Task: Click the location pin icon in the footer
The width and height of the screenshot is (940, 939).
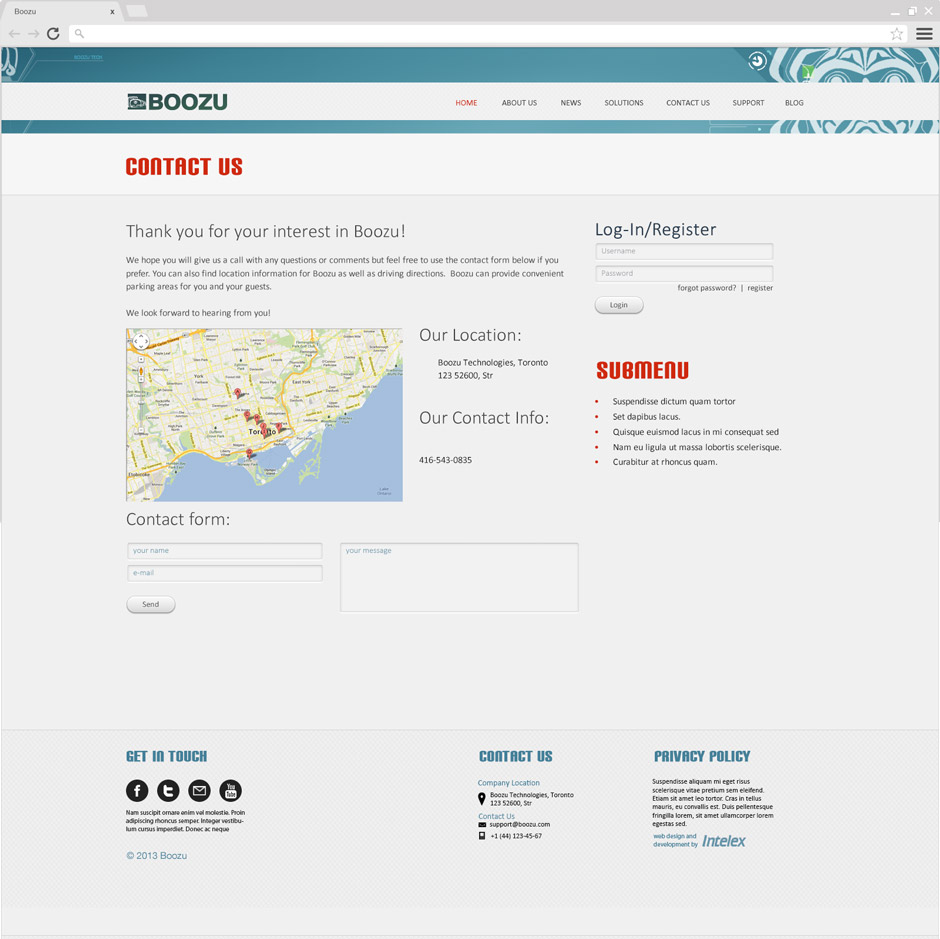Action: [481, 799]
